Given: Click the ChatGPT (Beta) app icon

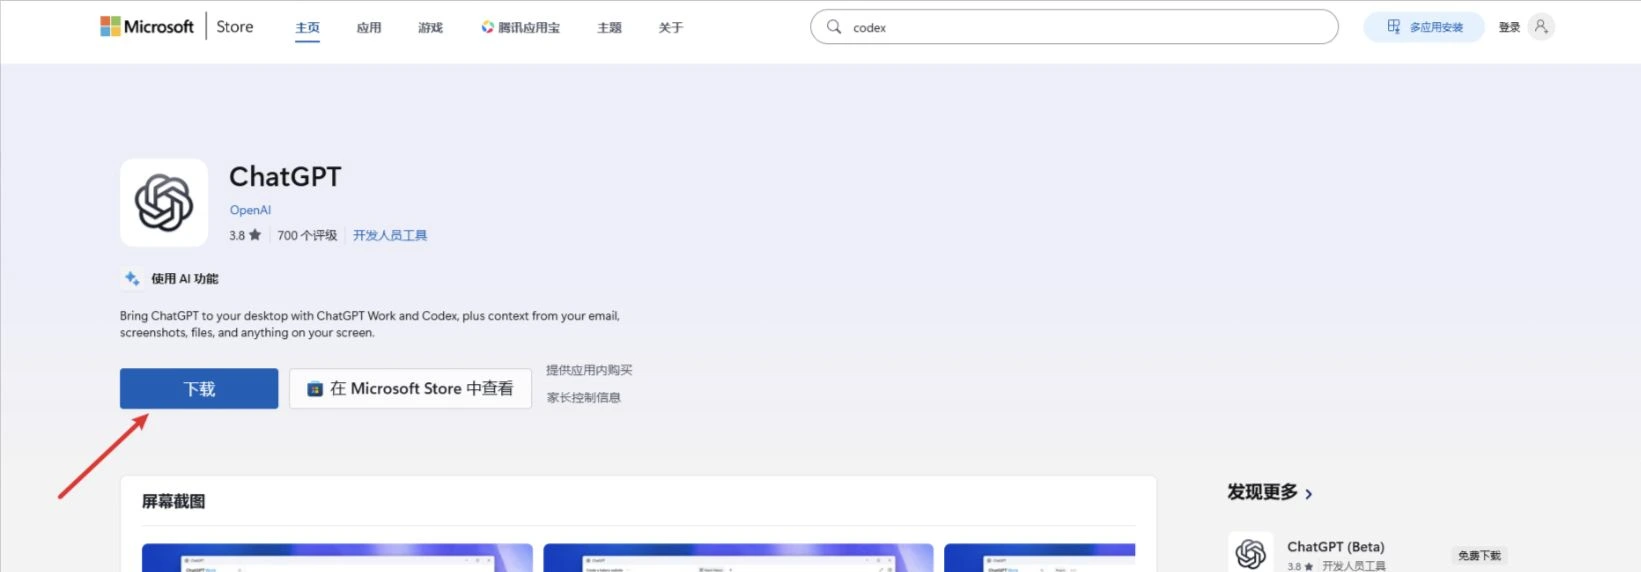Looking at the screenshot, I should (1250, 552).
